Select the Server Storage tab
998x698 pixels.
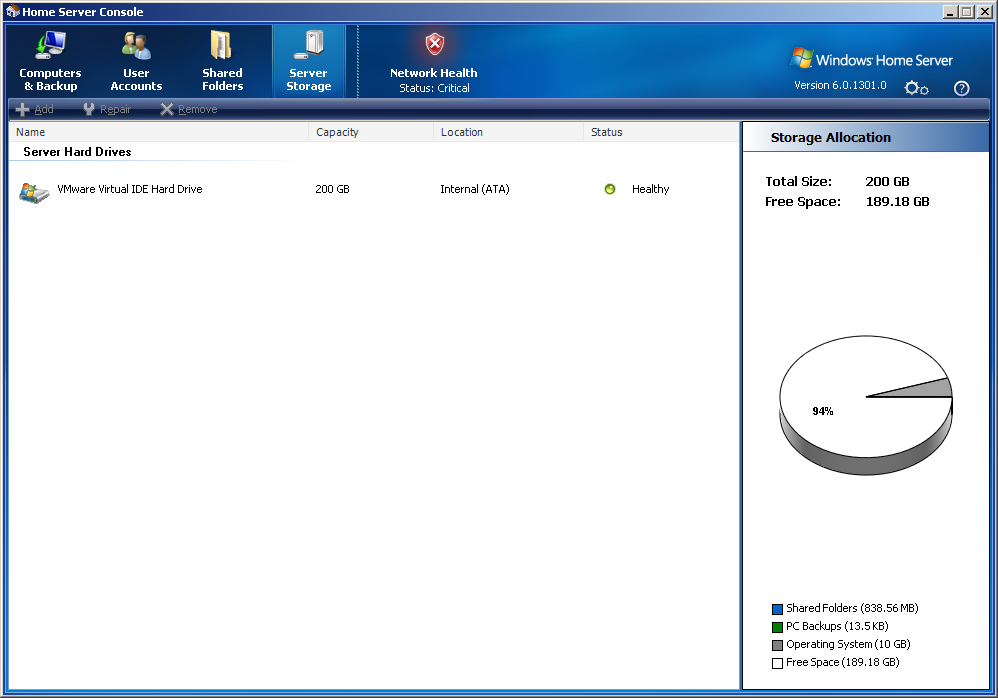point(308,62)
